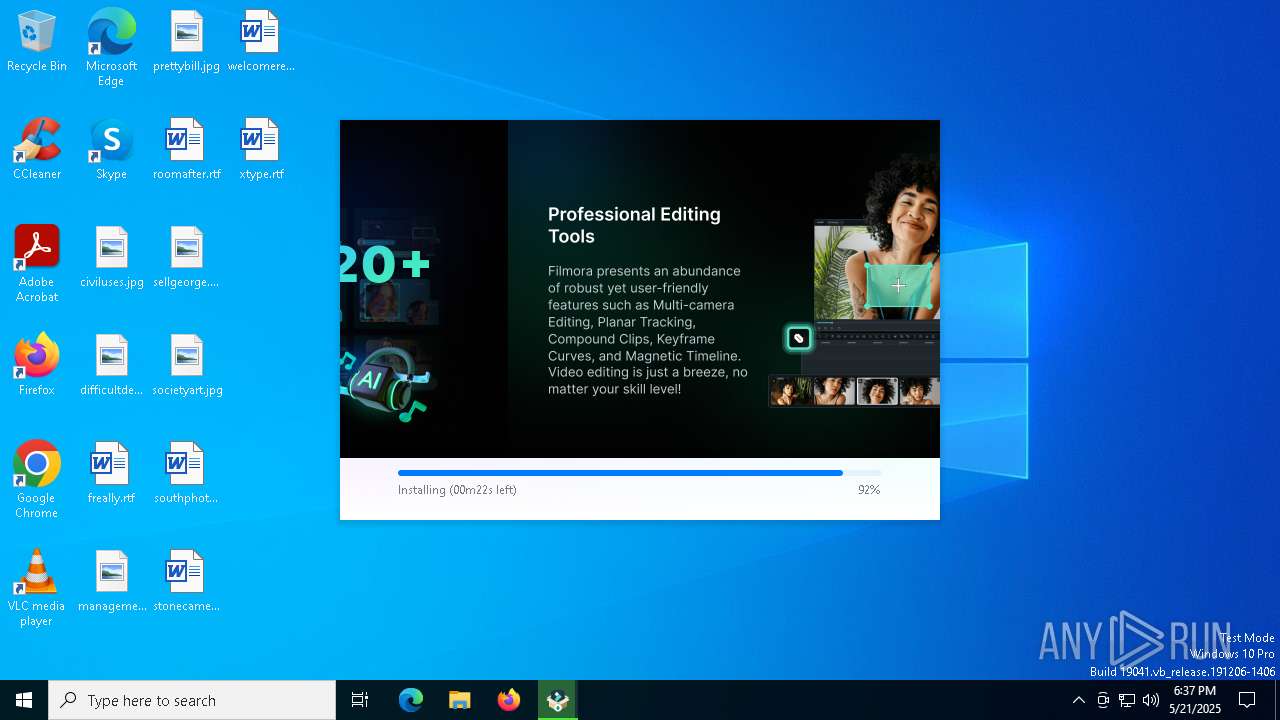Click the 92% progress label
Screen dimensions: 1280x720
(x=869, y=490)
